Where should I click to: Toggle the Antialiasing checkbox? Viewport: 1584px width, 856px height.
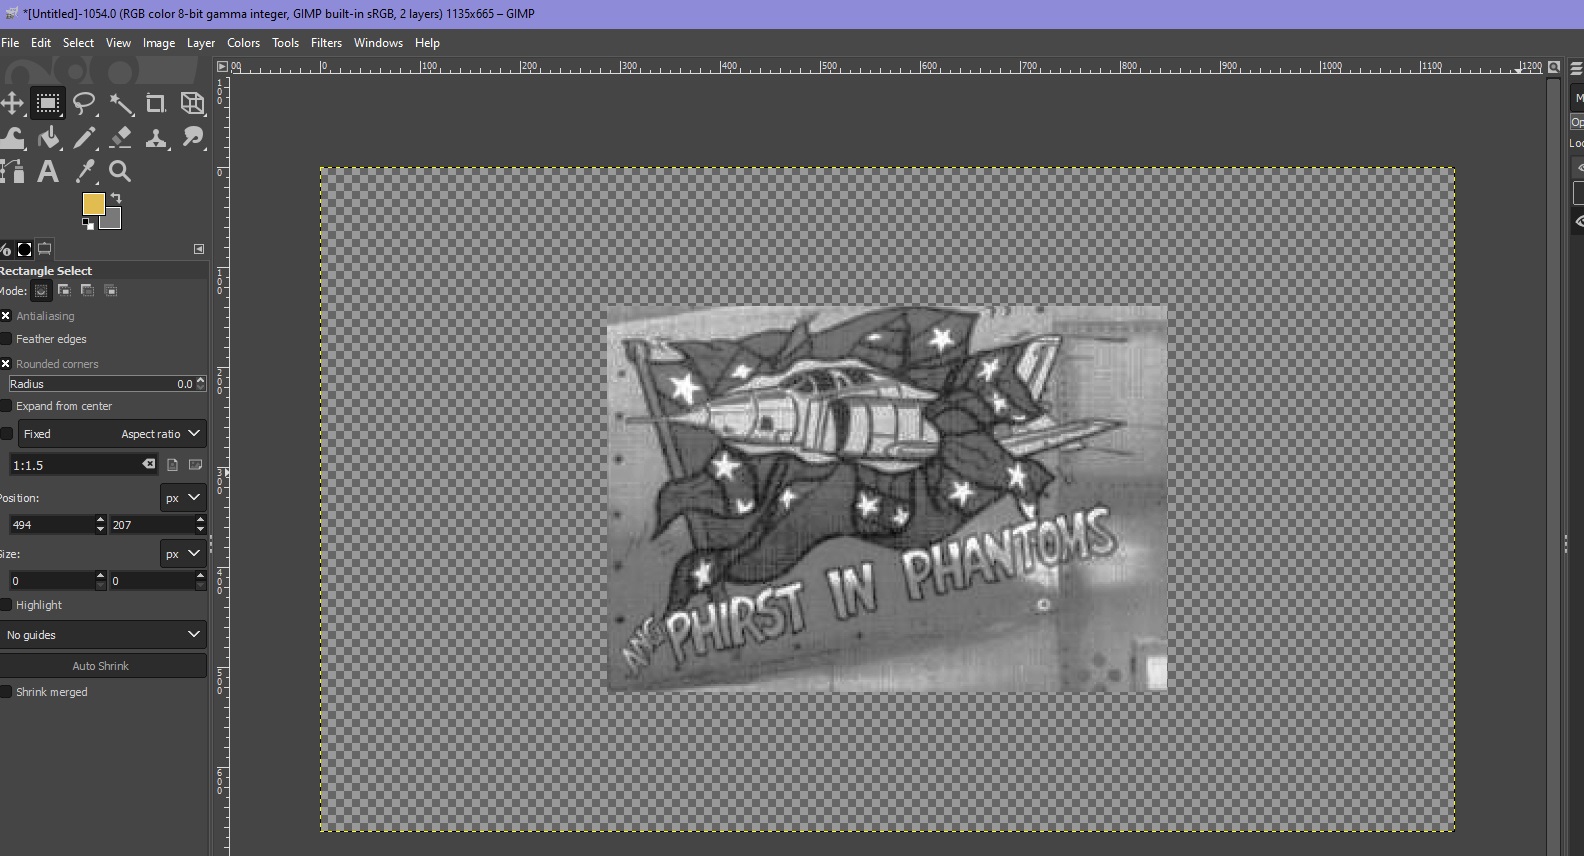(x=6, y=316)
